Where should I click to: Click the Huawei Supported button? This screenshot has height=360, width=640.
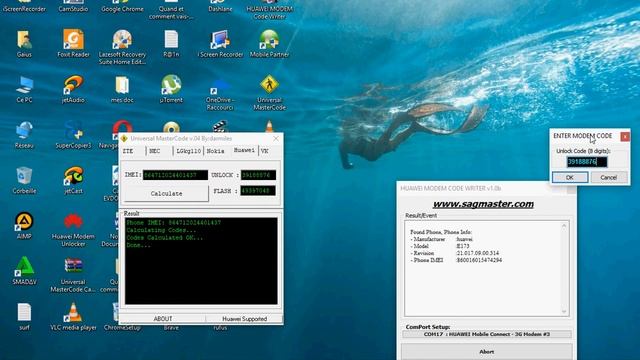[x=244, y=319]
